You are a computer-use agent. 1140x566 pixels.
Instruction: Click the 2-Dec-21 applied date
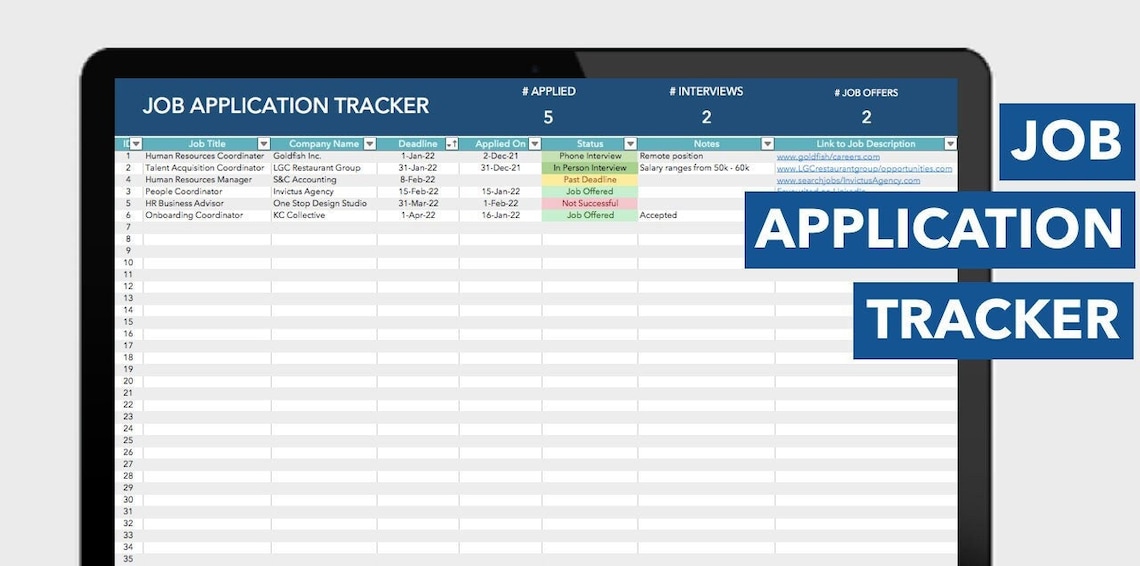[501, 156]
